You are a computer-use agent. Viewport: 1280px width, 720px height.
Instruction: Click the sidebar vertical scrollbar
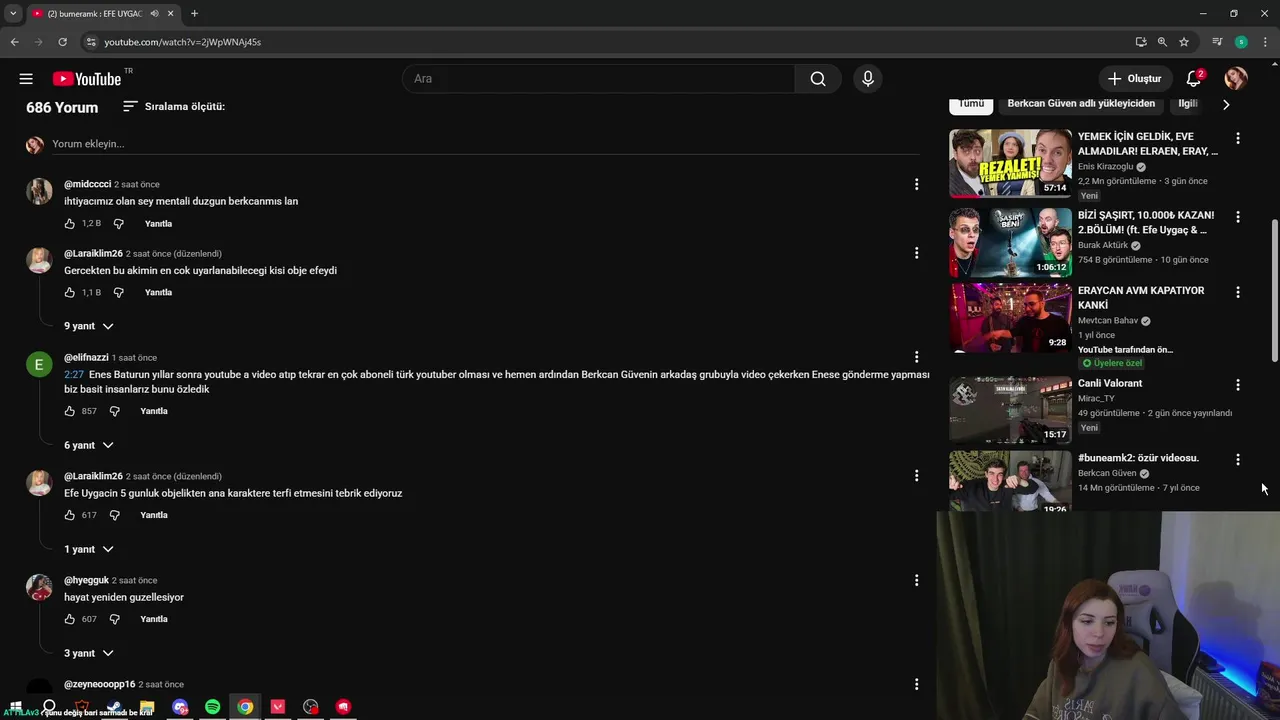(x=1274, y=290)
